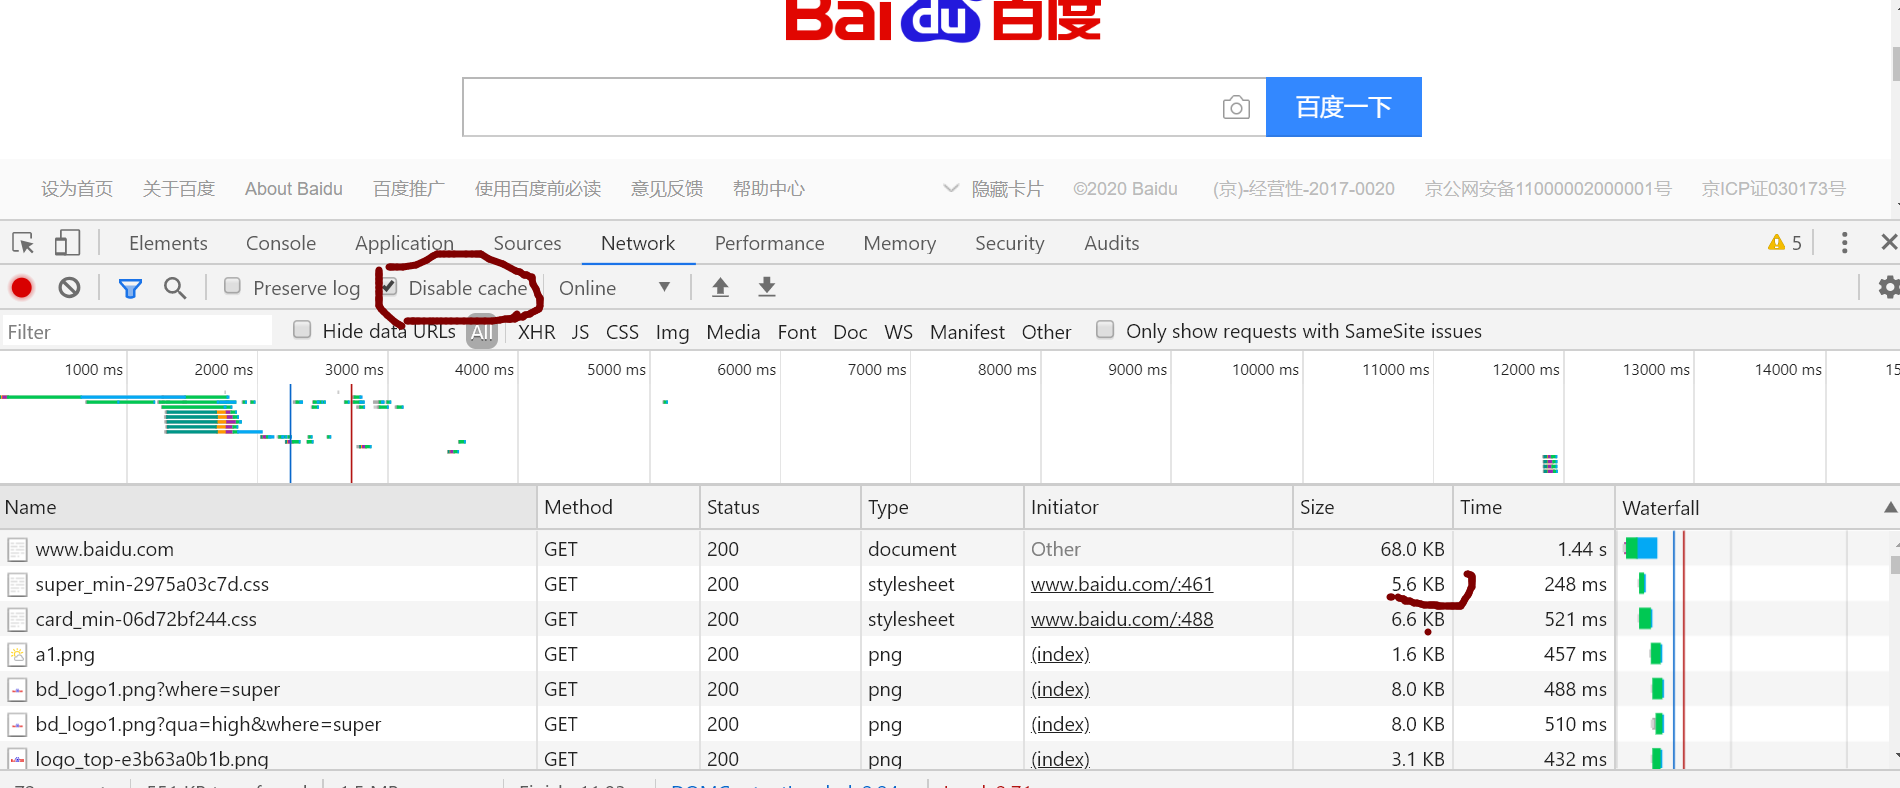The image size is (1900, 788).
Task: Enable Hide data URLs checkbox
Action: [x=302, y=330]
